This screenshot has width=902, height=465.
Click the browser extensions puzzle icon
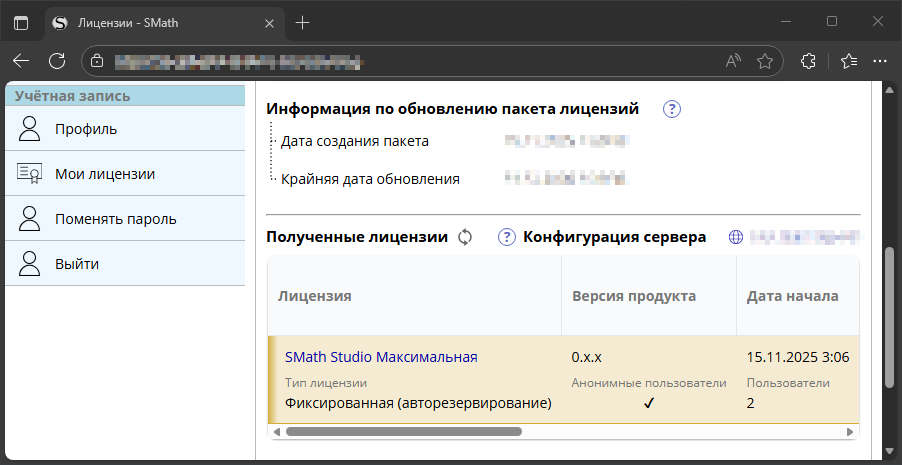click(808, 61)
